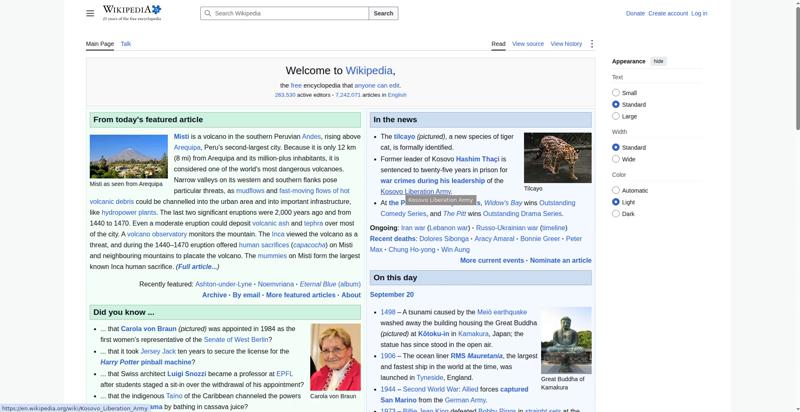Open the Misti volcano photo thumbnail

click(129, 156)
